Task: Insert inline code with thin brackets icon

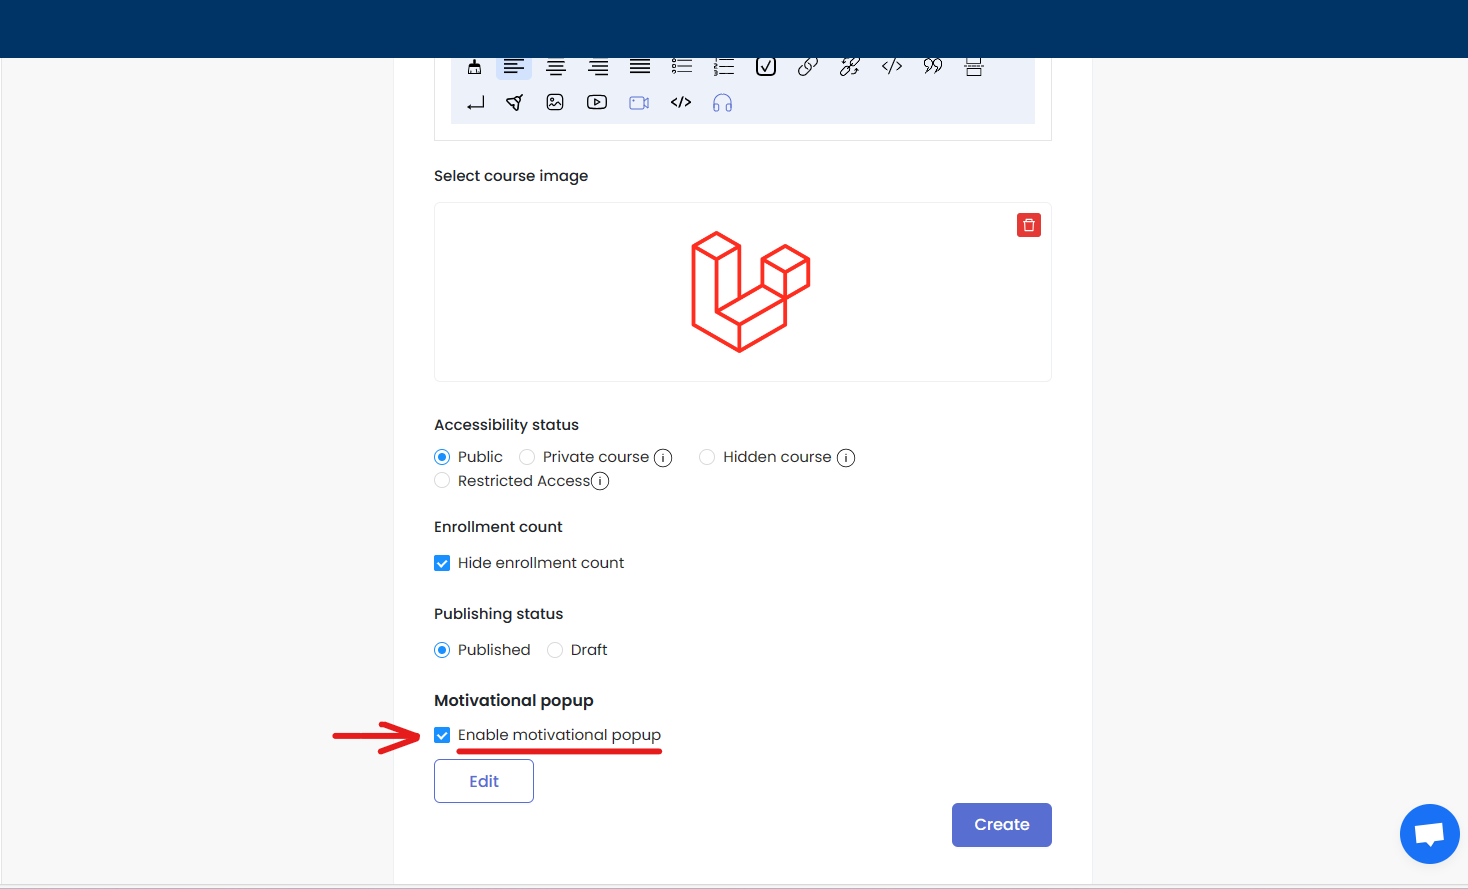Action: click(892, 67)
